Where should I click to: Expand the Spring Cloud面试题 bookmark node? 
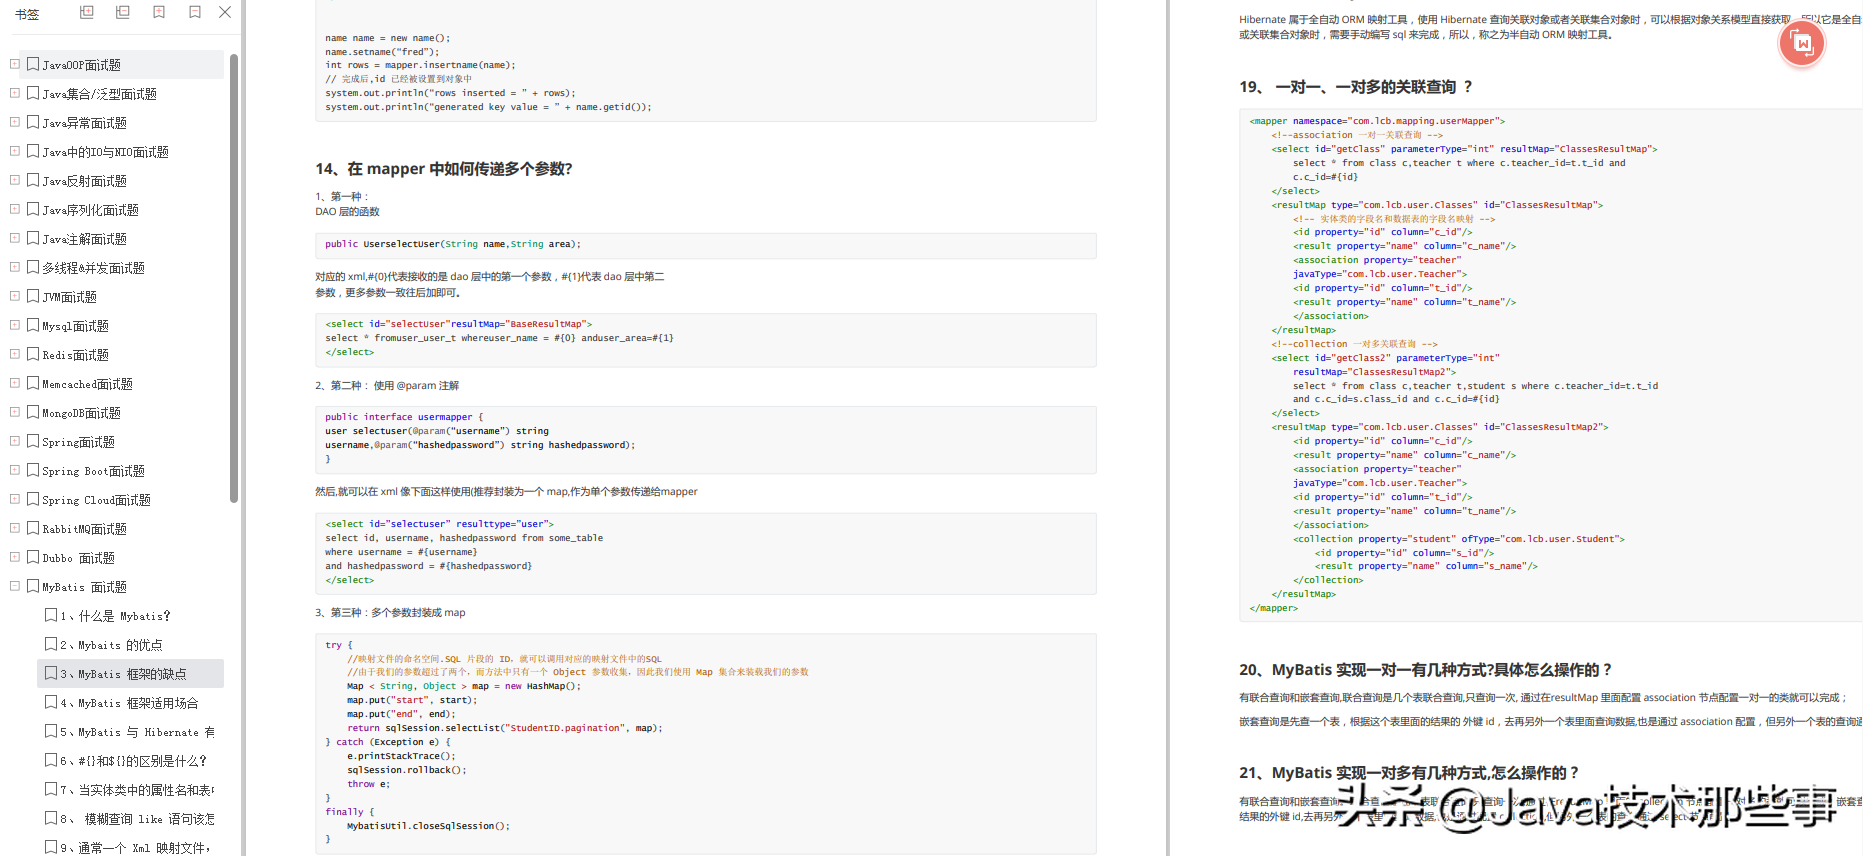(x=15, y=499)
